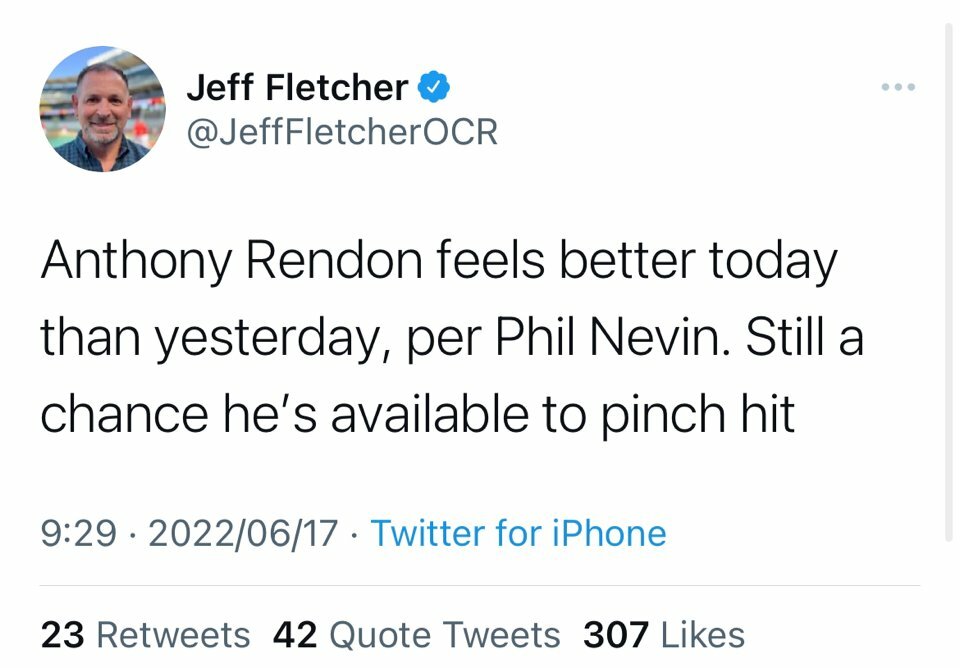Click the 2022/06/17 date
Viewport: 960px width, 668px height.
[243, 532]
